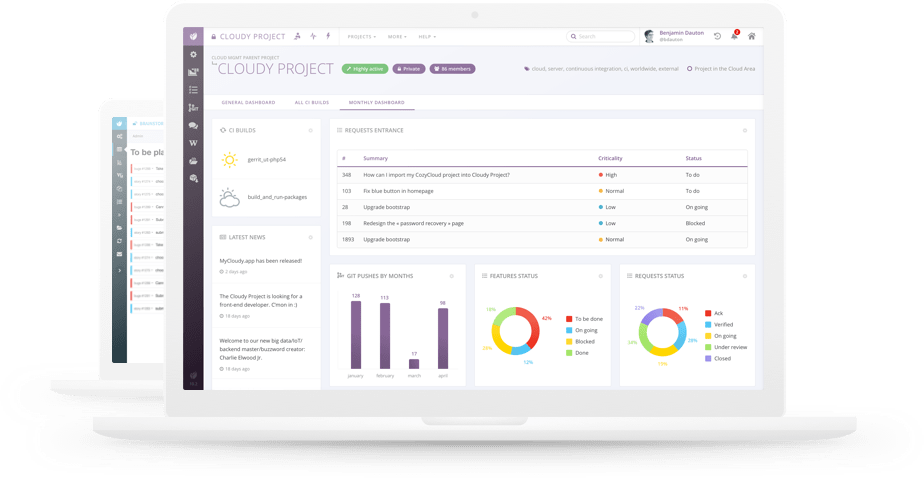This screenshot has height=478, width=924.
Task: Sort requests by the Summary column header
Action: pos(375,159)
